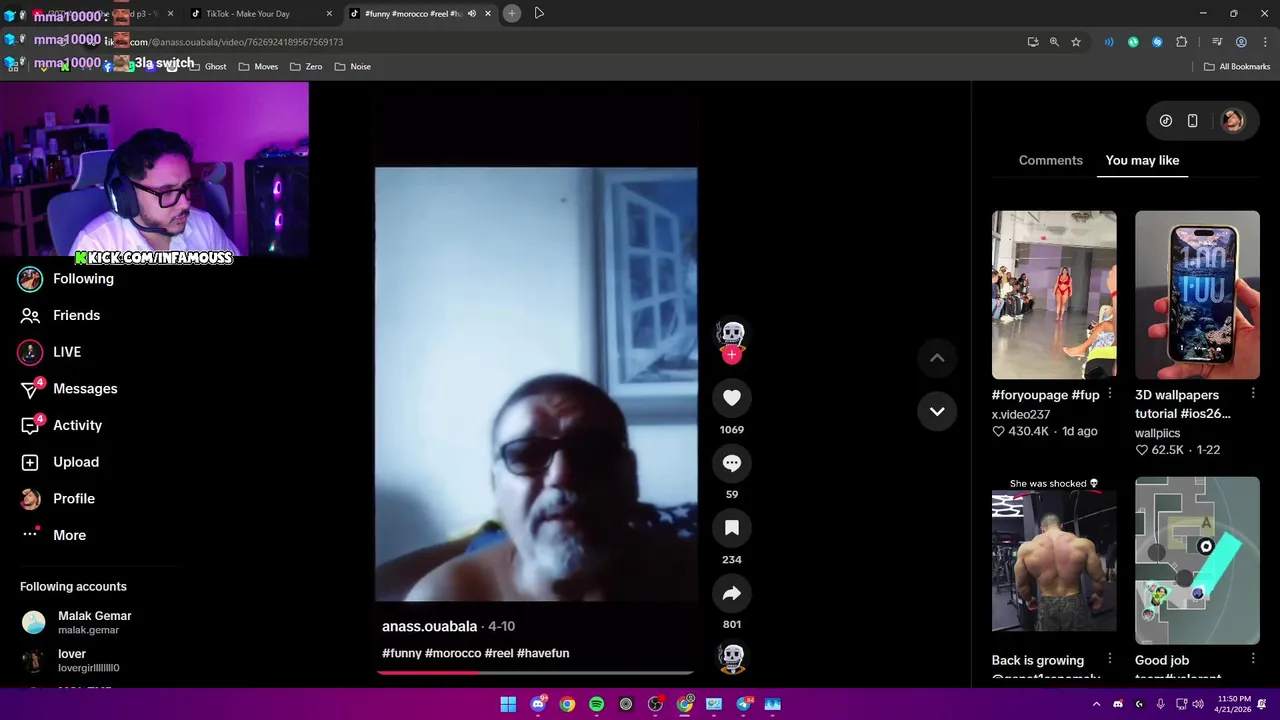Viewport: 1280px width, 720px height.
Task: Open Chrome zoom magnifier icon
Action: tap(1054, 42)
